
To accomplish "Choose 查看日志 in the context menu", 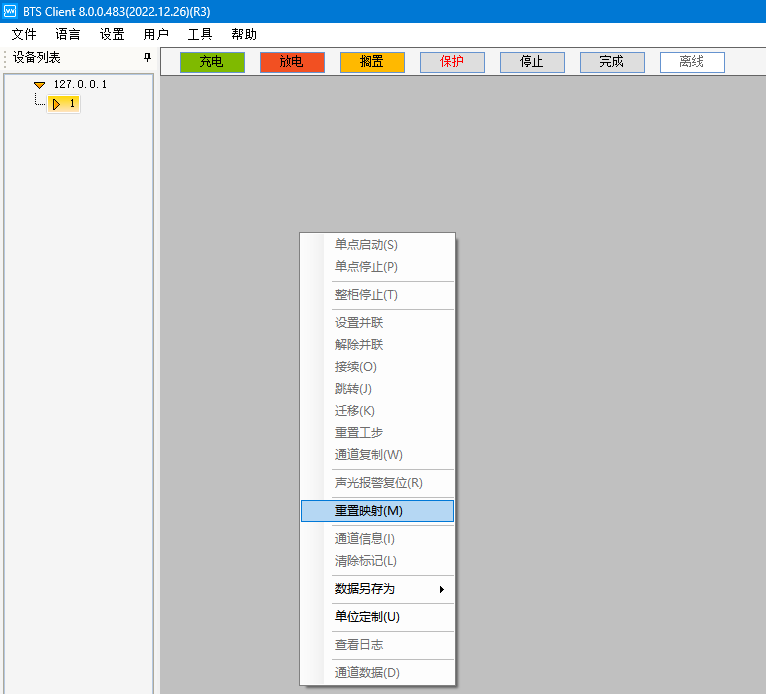I will click(377, 645).
